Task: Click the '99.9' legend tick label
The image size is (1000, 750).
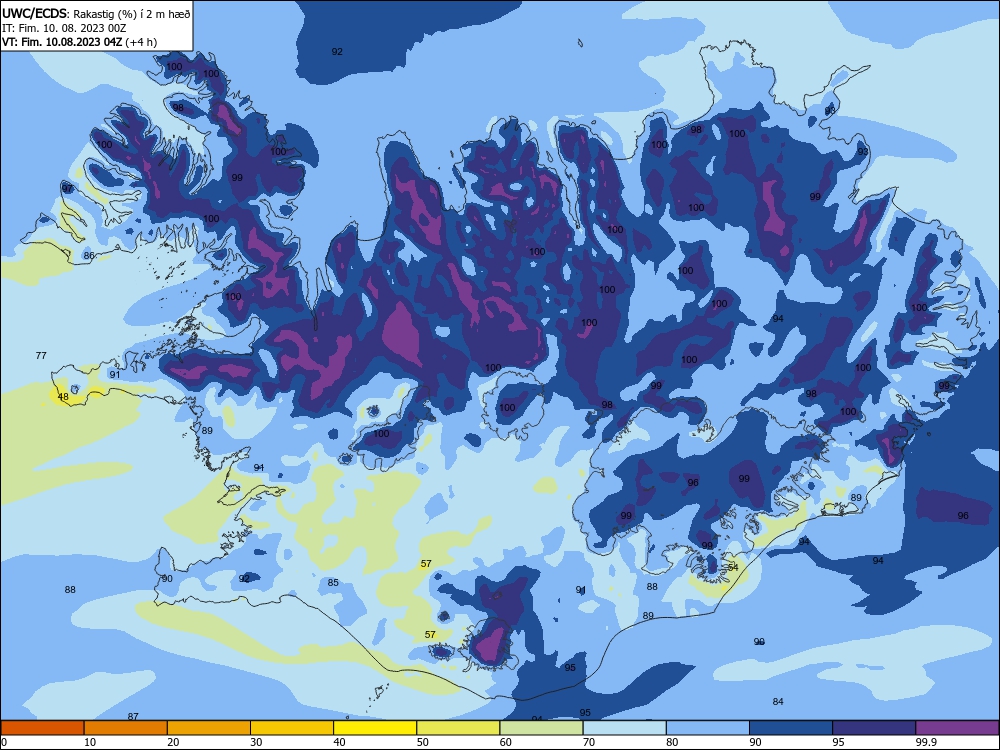Action: [x=926, y=742]
